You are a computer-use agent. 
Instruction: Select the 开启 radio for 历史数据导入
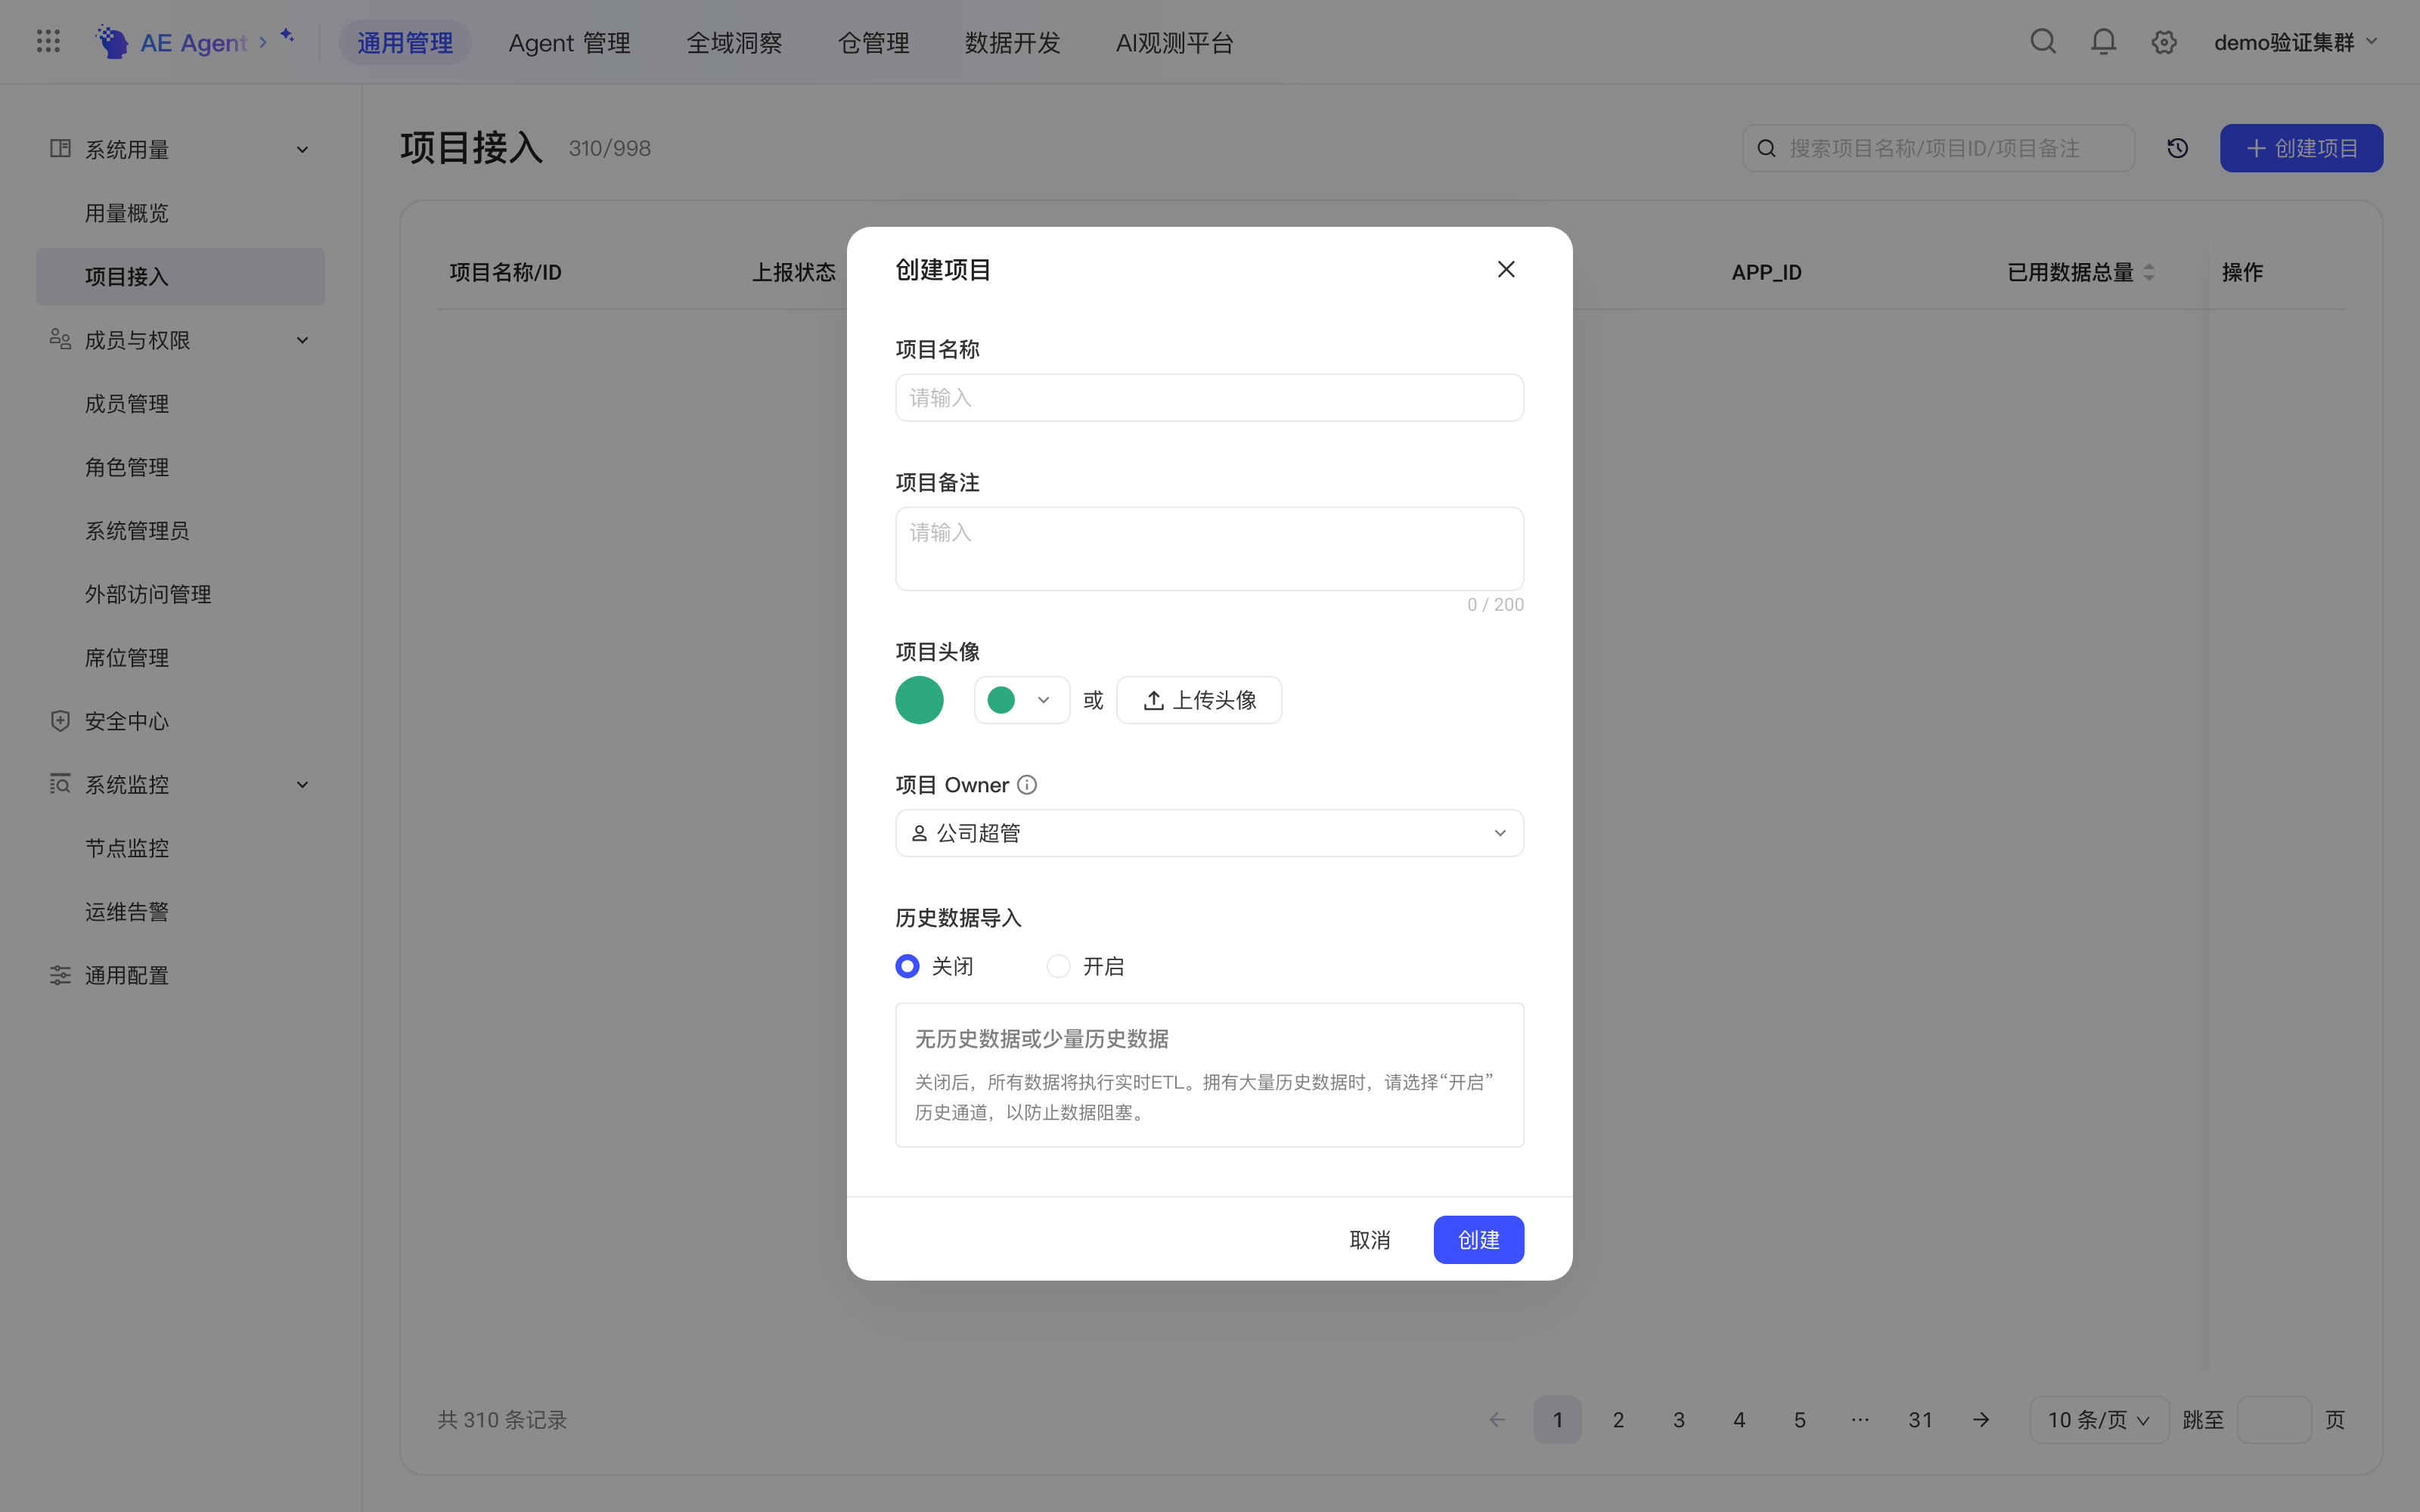(1058, 966)
